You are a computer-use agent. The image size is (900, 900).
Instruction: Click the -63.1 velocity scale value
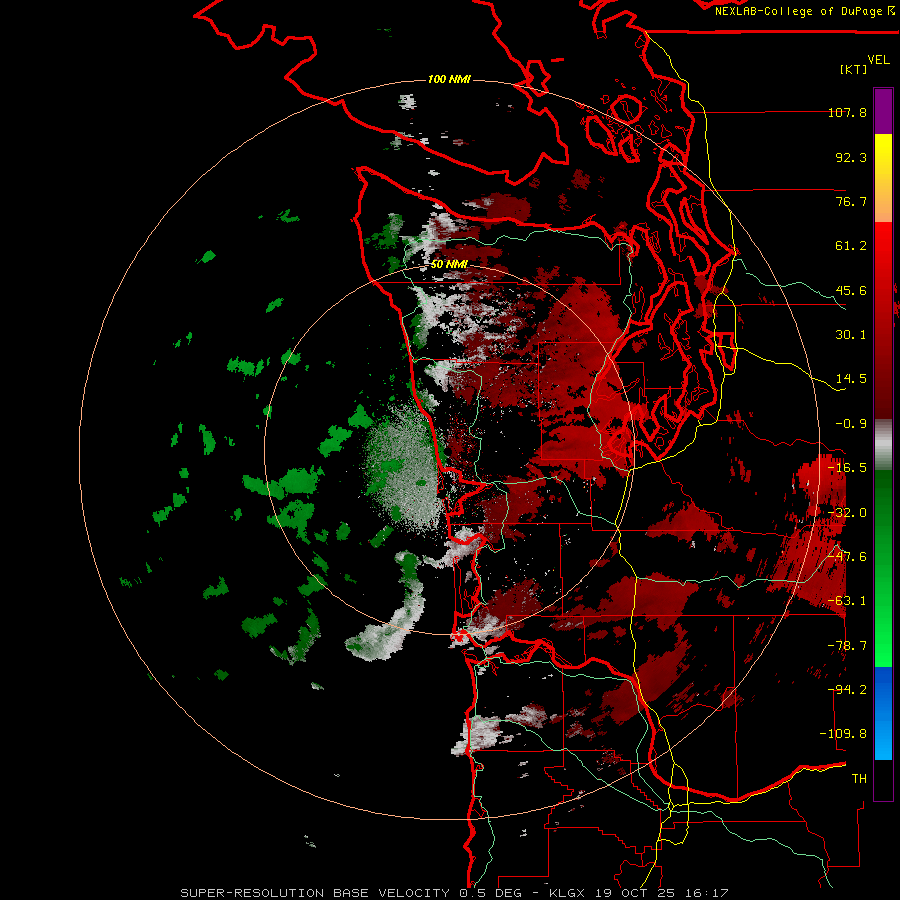847,601
